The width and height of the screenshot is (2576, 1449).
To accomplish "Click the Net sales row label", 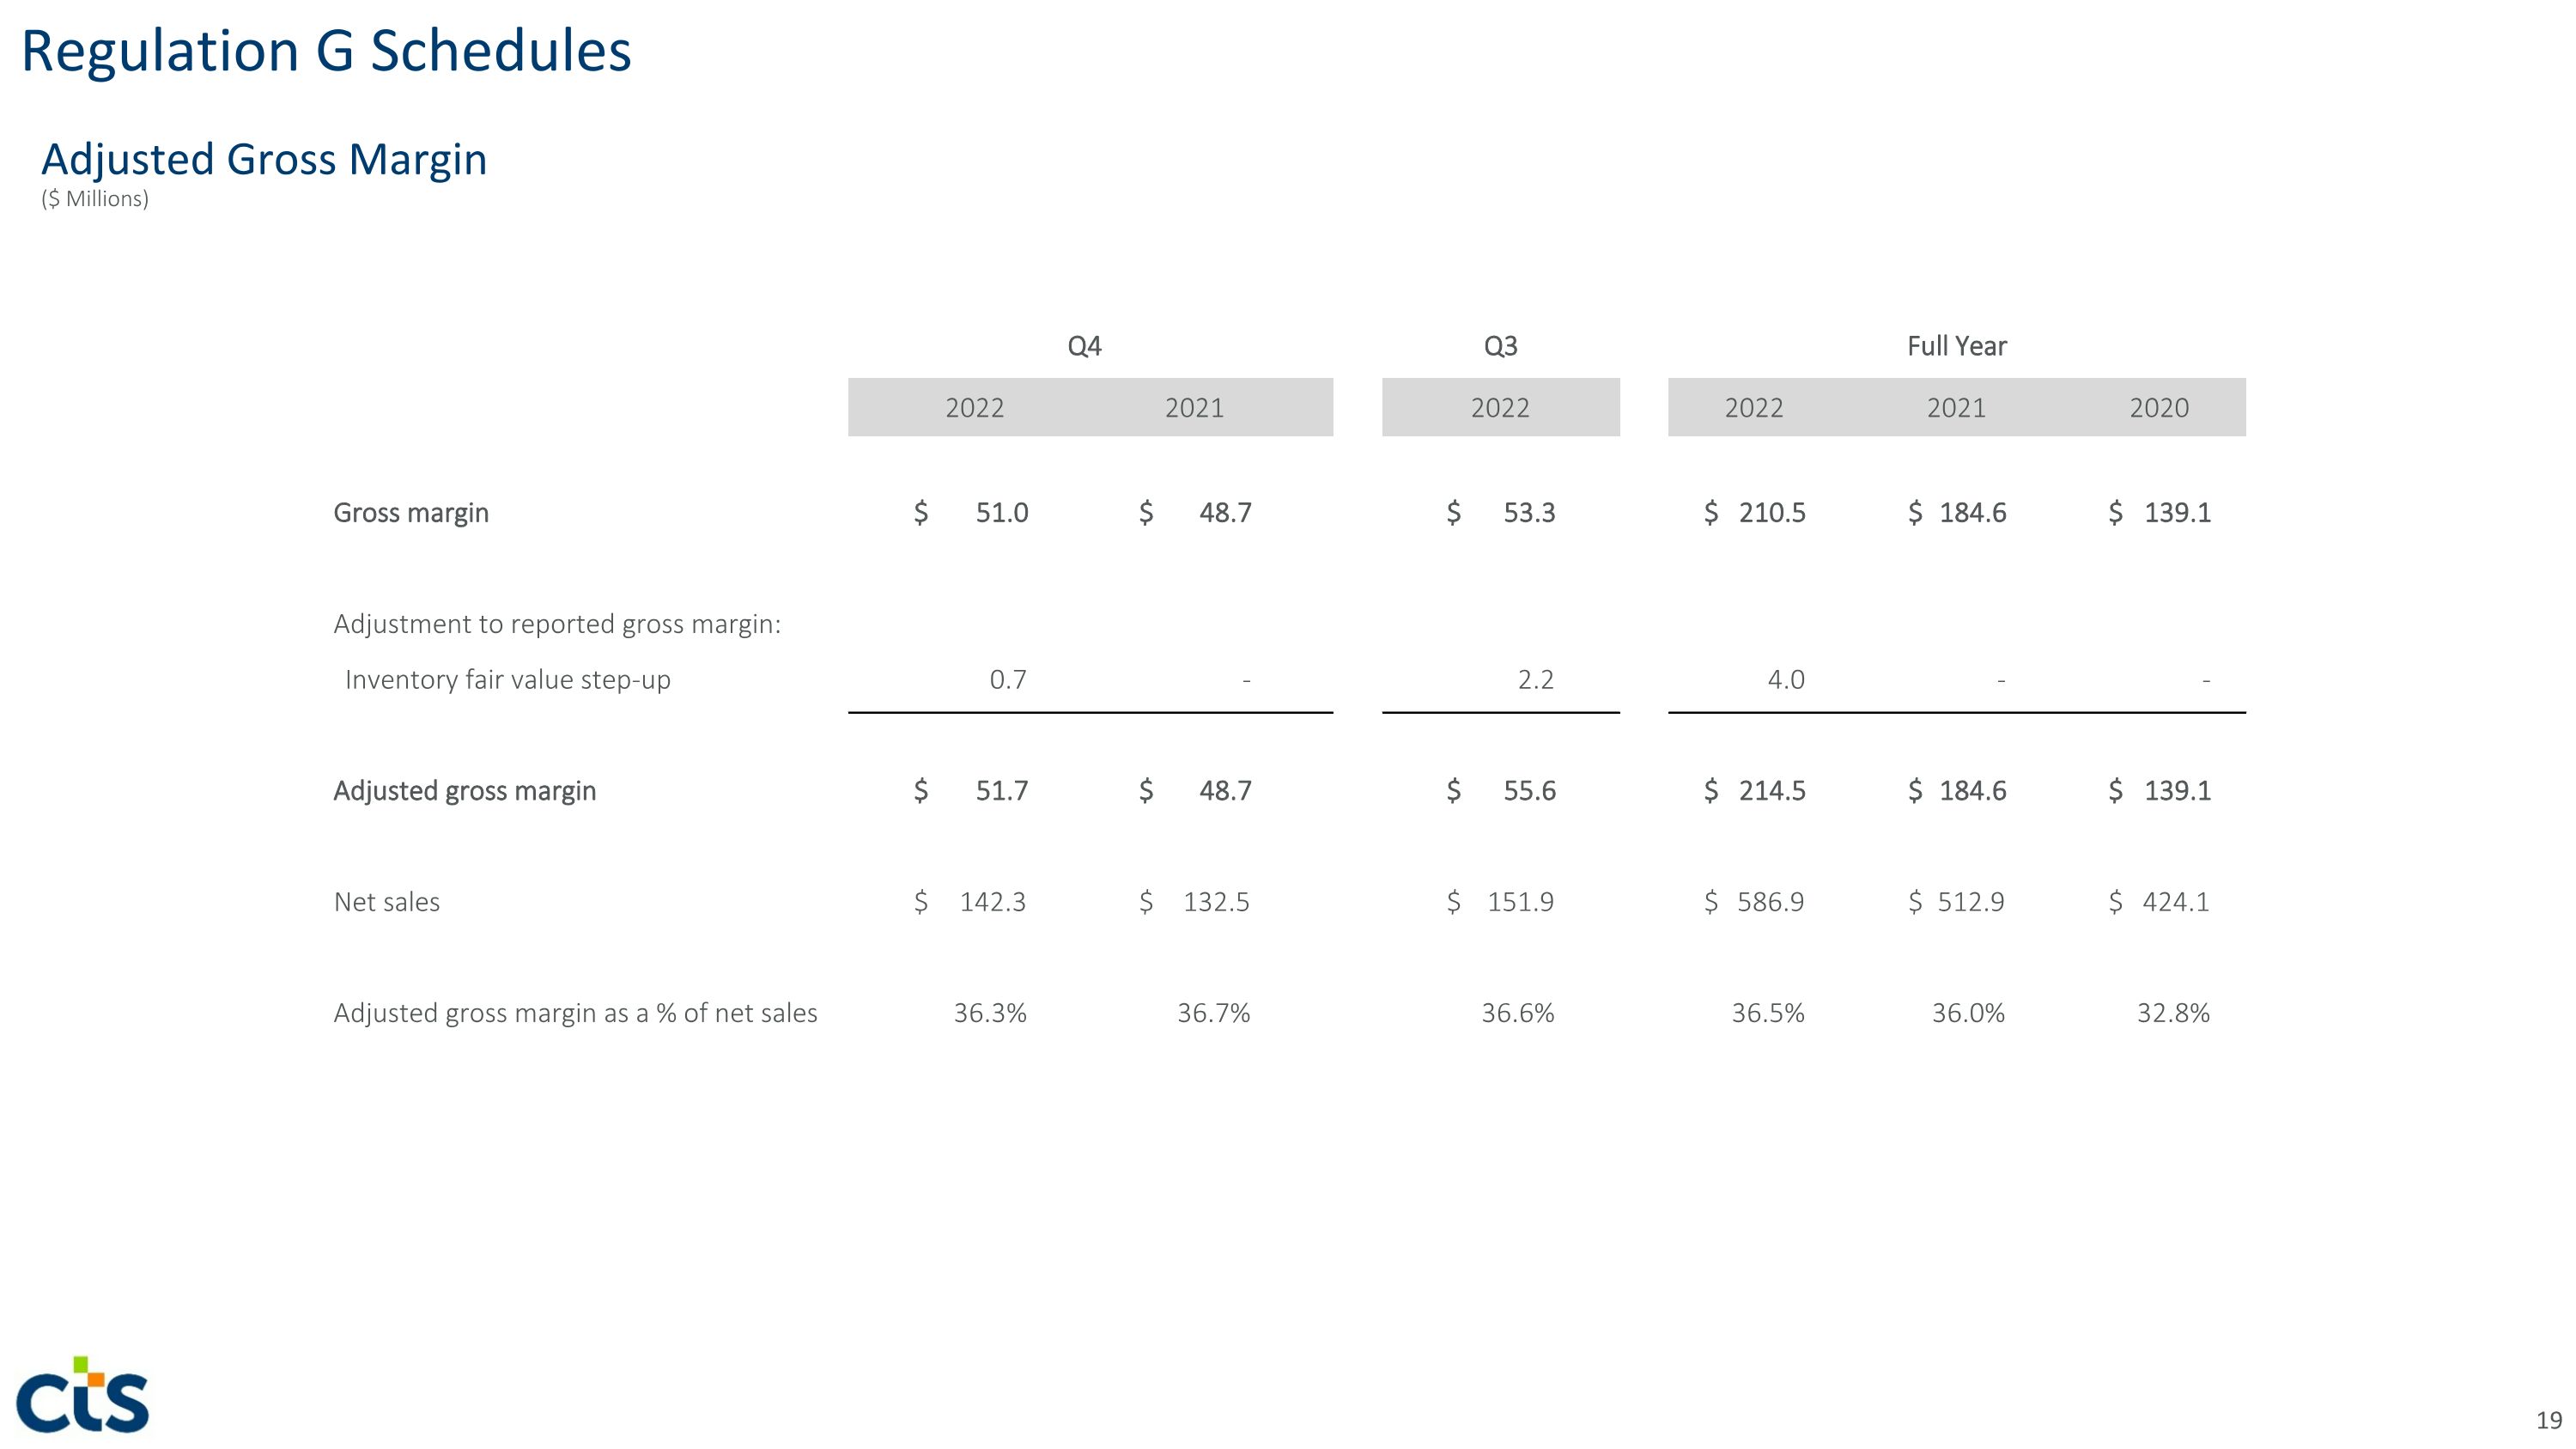I will point(386,902).
